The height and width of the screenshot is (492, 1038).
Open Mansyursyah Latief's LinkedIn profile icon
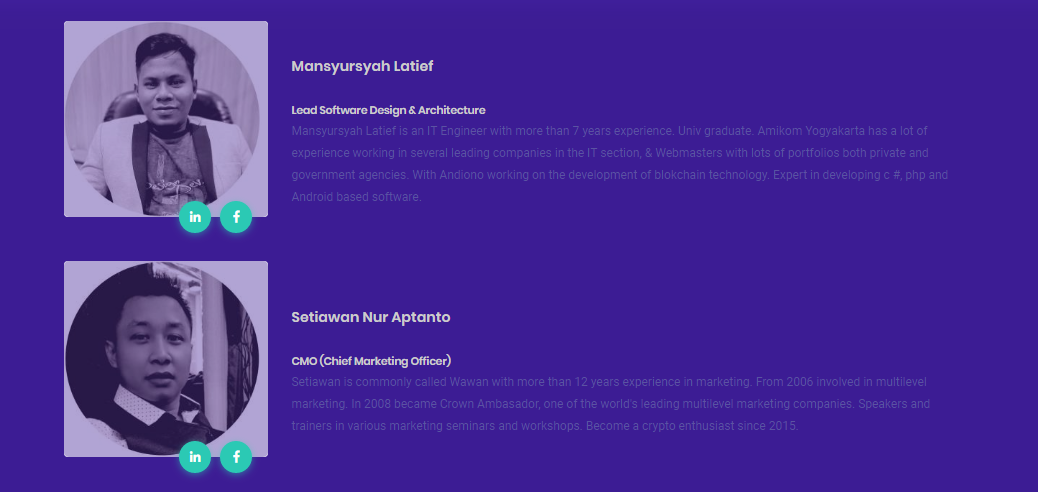pos(195,217)
